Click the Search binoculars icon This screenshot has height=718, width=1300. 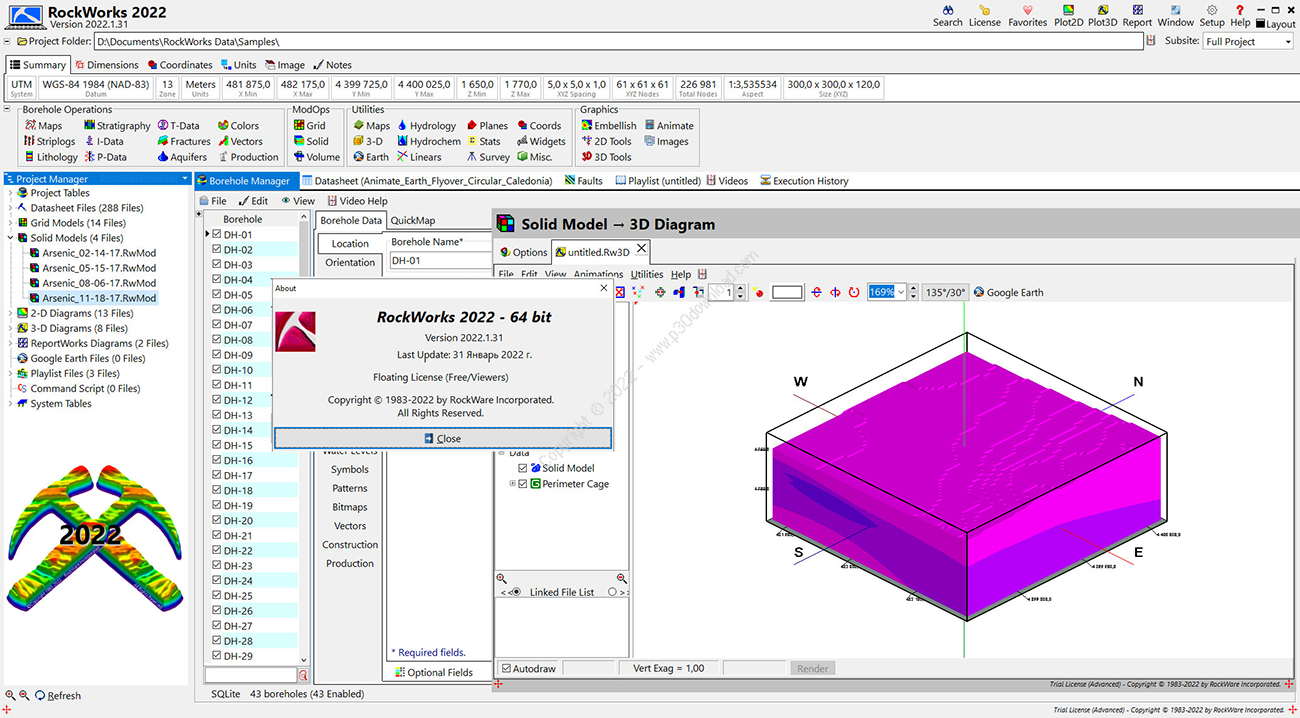947,10
